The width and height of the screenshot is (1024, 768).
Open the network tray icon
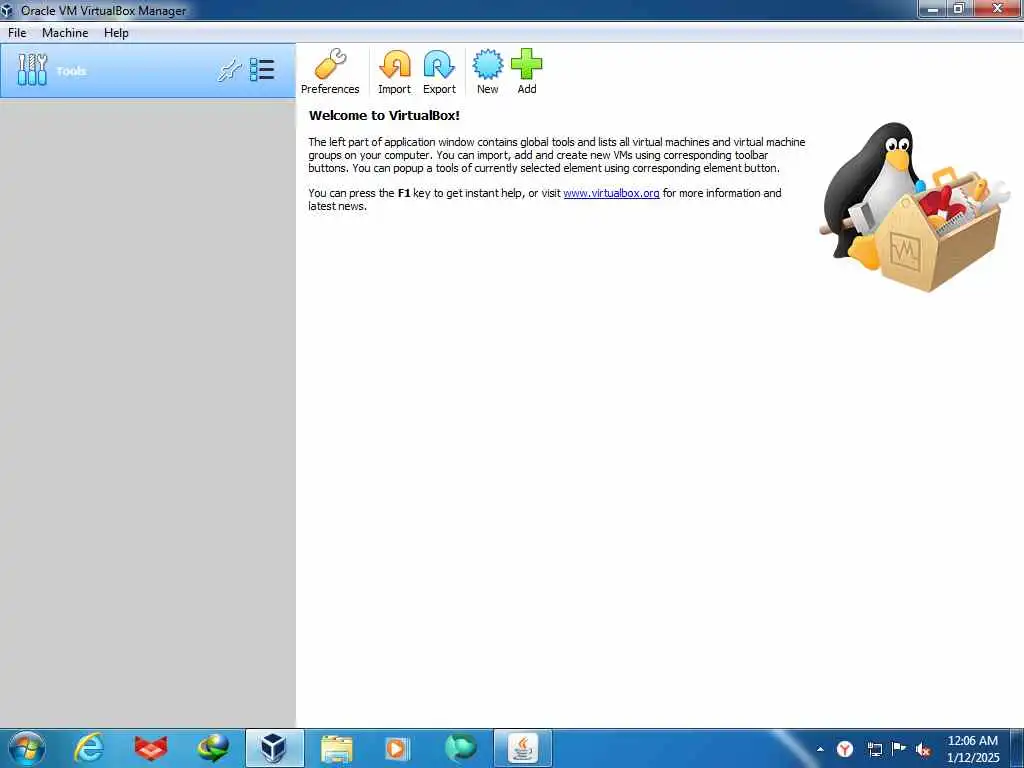click(874, 749)
